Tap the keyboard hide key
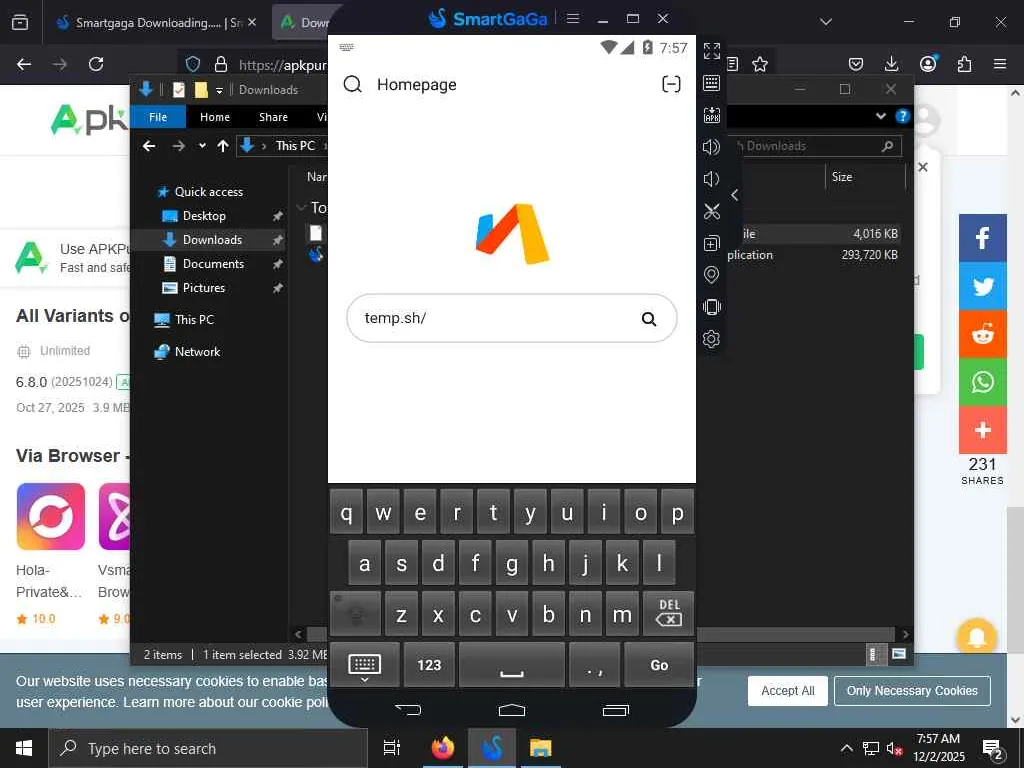This screenshot has width=1024, height=768. pyautogui.click(x=364, y=665)
